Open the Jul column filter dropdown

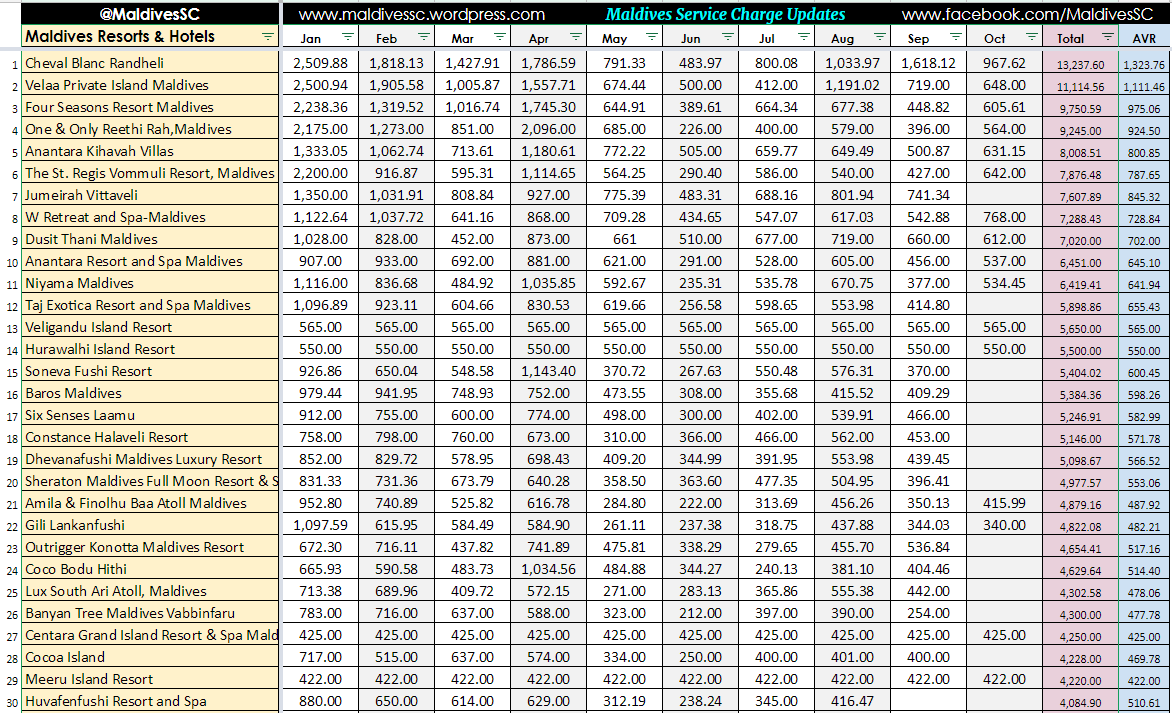point(804,37)
